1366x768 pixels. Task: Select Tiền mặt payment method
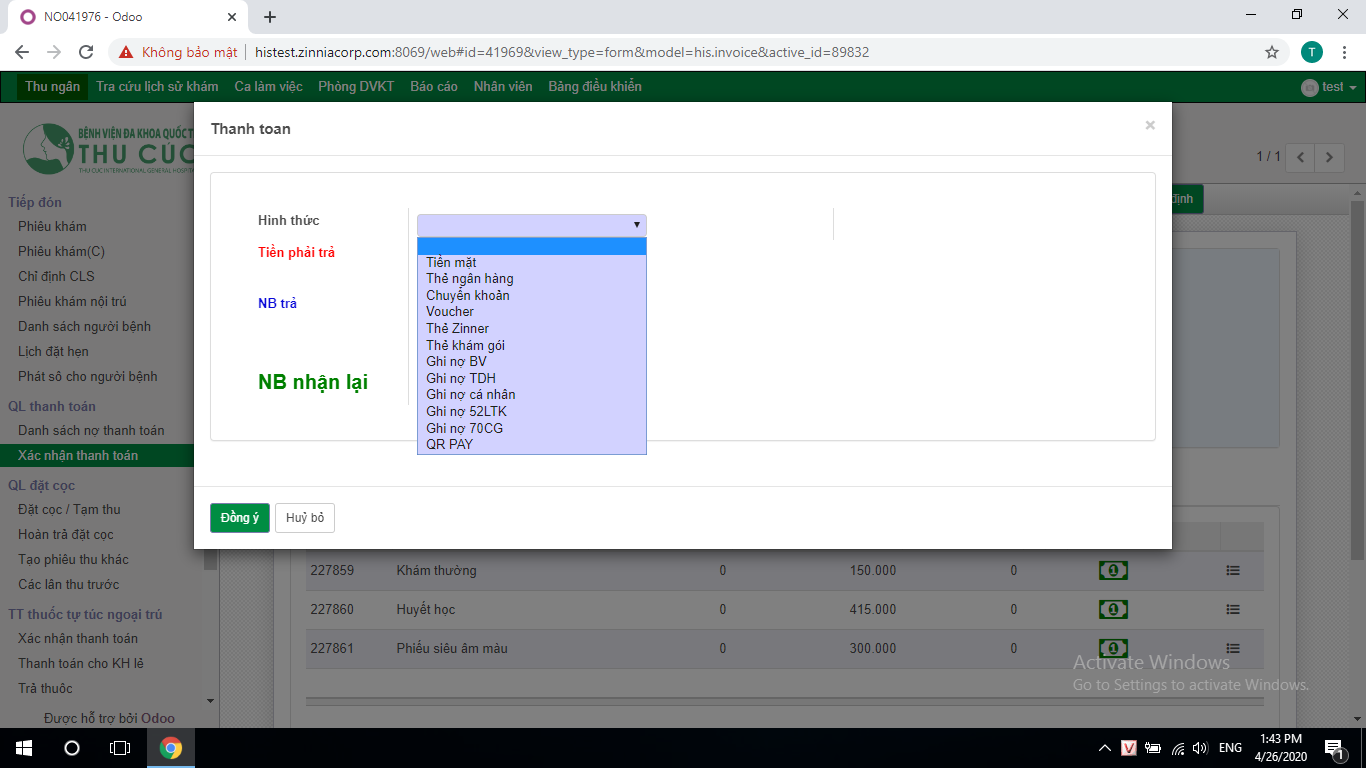(451, 262)
